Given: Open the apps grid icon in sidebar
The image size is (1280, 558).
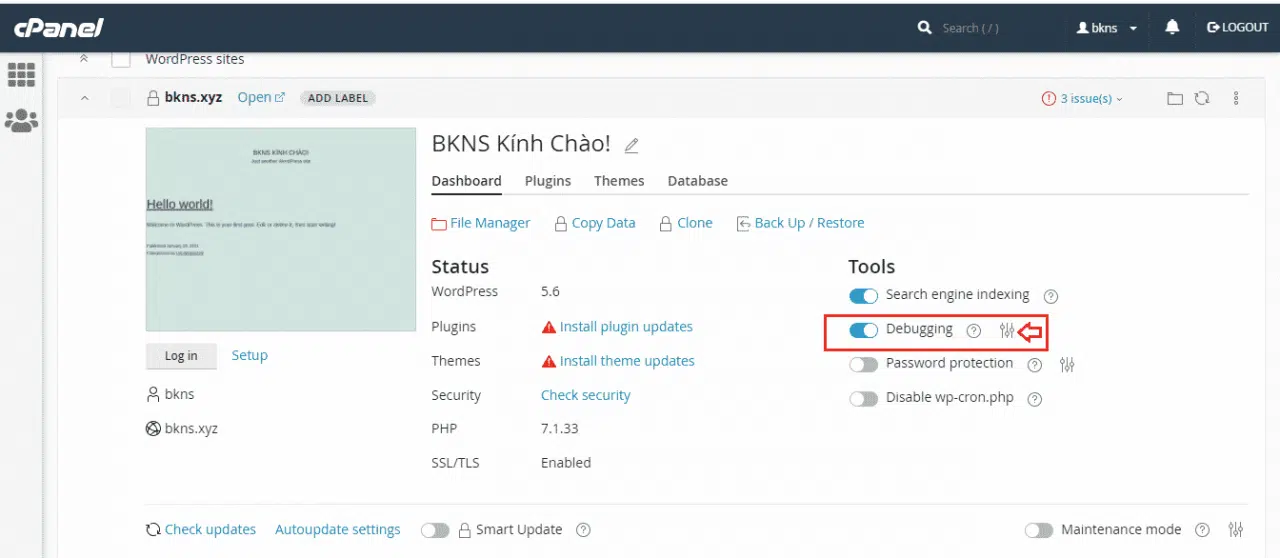Looking at the screenshot, I should point(21,74).
